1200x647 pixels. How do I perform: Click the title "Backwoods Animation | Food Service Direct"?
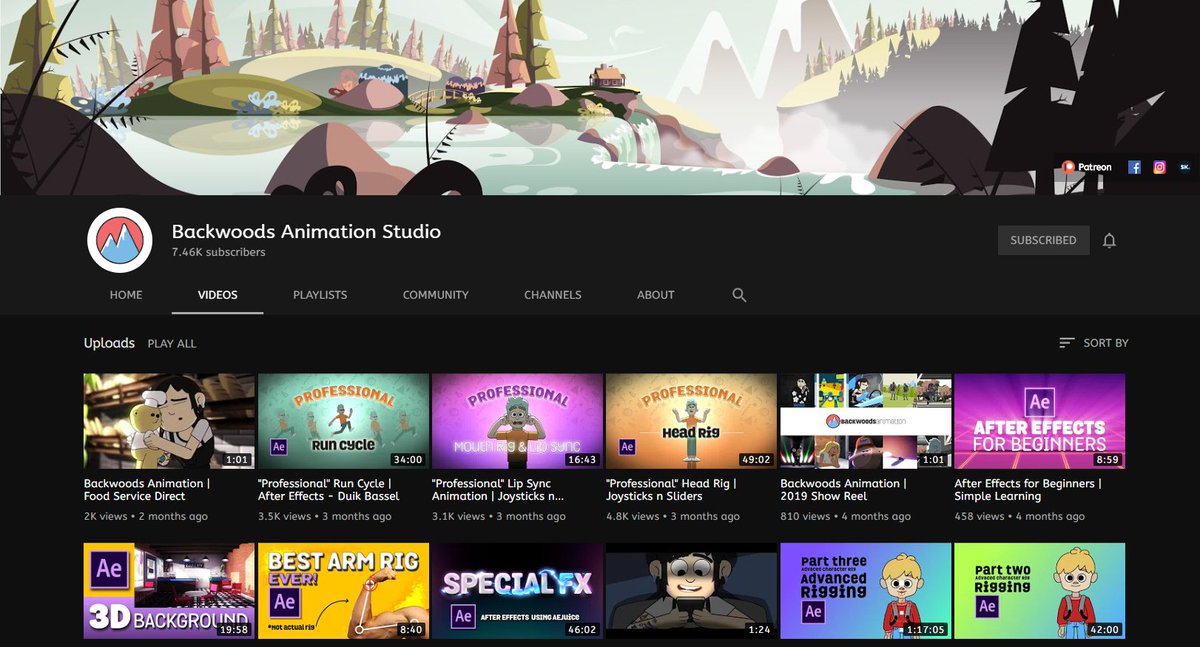point(147,490)
